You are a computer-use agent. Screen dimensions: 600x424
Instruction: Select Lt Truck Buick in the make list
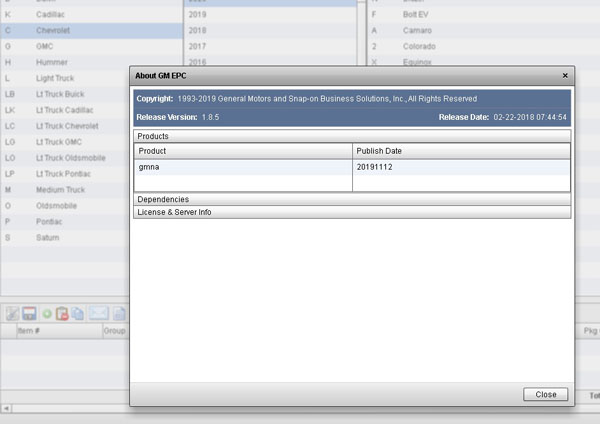coord(65,94)
